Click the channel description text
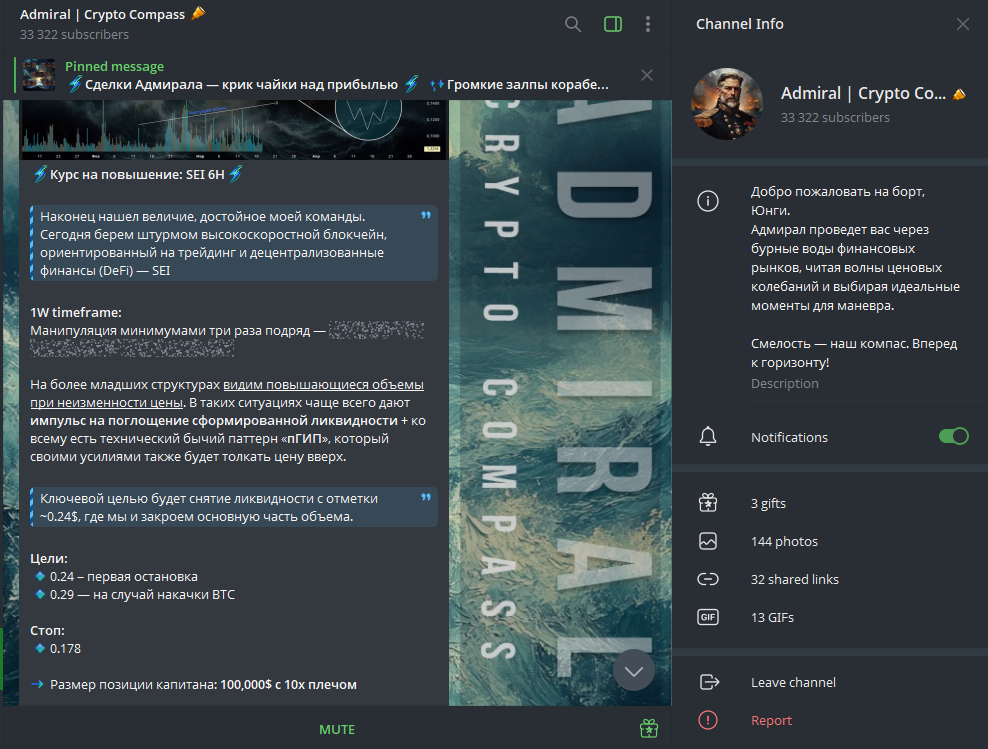This screenshot has height=749, width=988. coord(855,277)
